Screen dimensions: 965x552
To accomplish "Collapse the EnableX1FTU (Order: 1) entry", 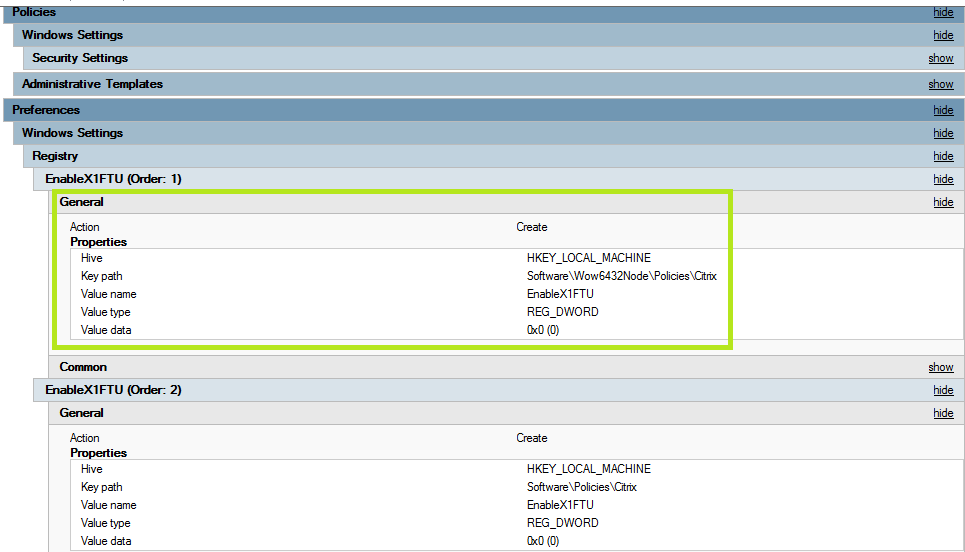I will [x=942, y=179].
